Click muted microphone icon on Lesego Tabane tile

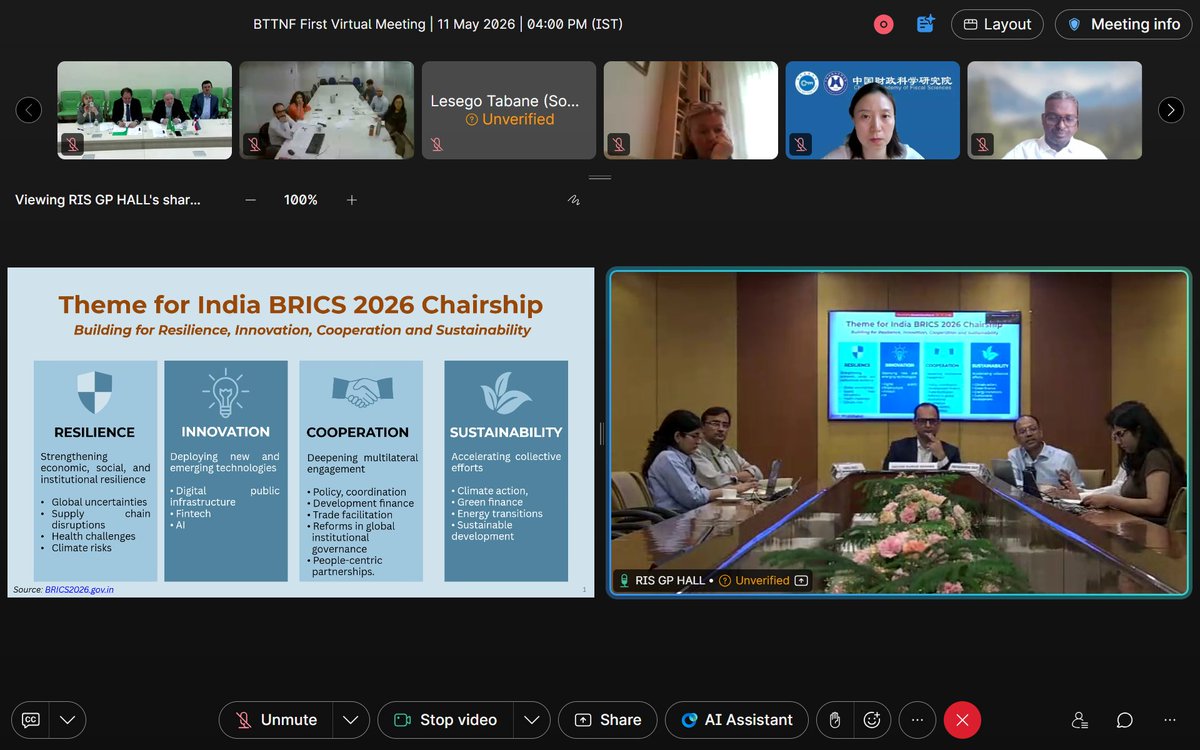coord(436,144)
